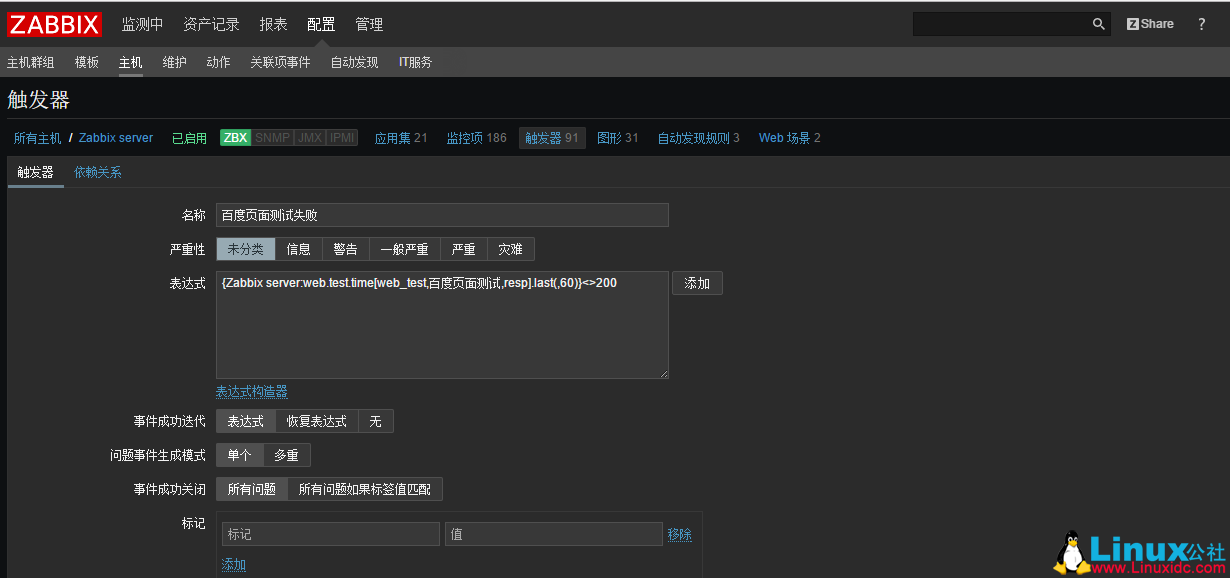Open the 管理 menu
This screenshot has height=578, width=1230.
pos(368,23)
